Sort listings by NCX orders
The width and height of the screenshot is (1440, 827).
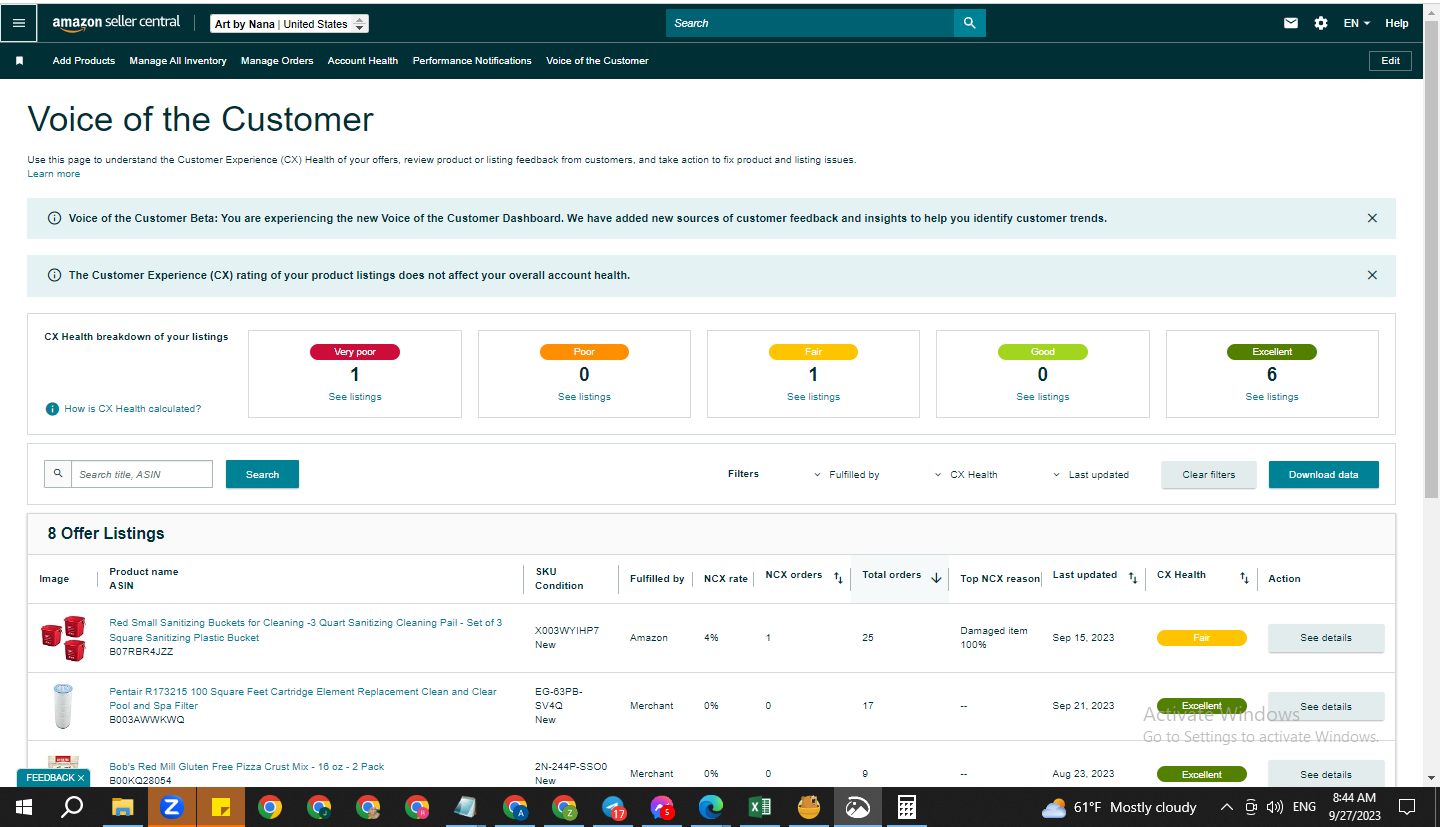tap(838, 578)
